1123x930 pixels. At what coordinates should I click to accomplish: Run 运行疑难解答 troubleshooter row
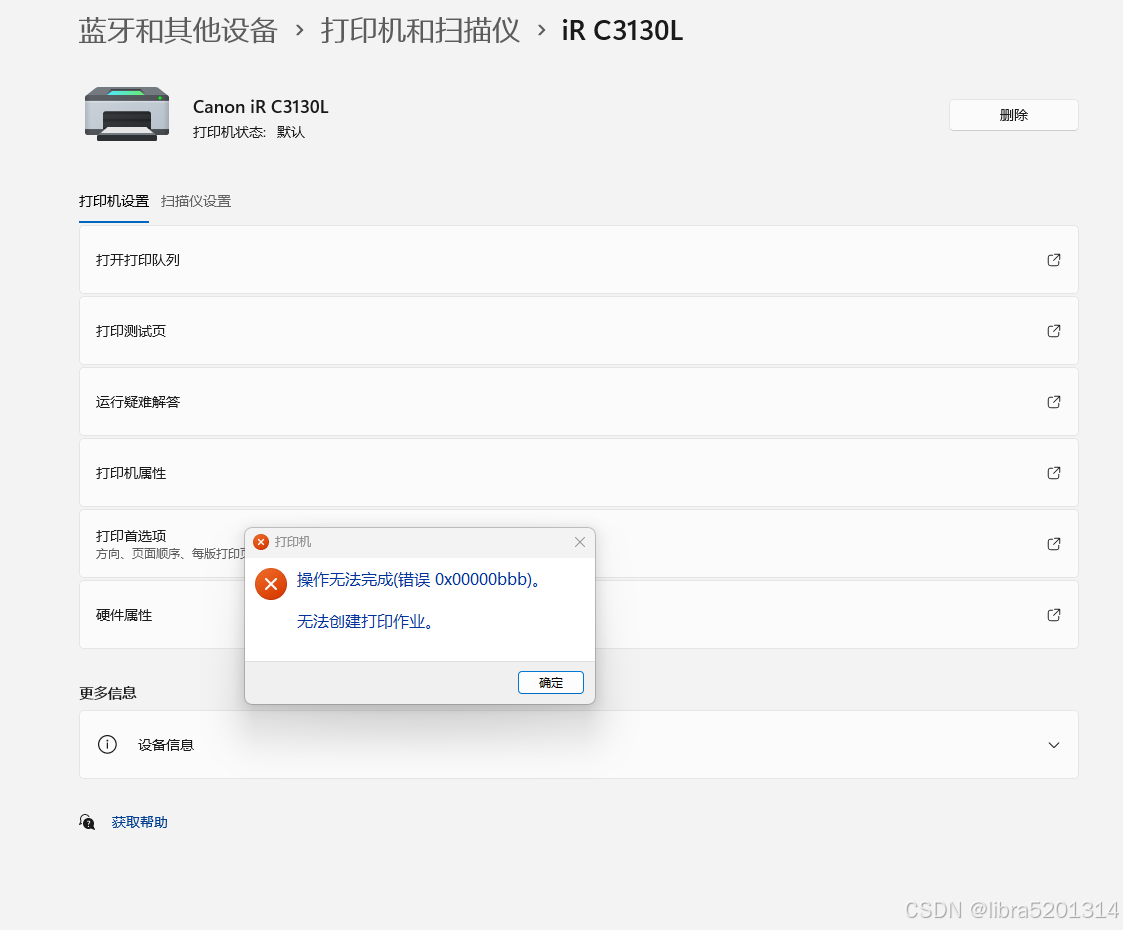coord(579,402)
